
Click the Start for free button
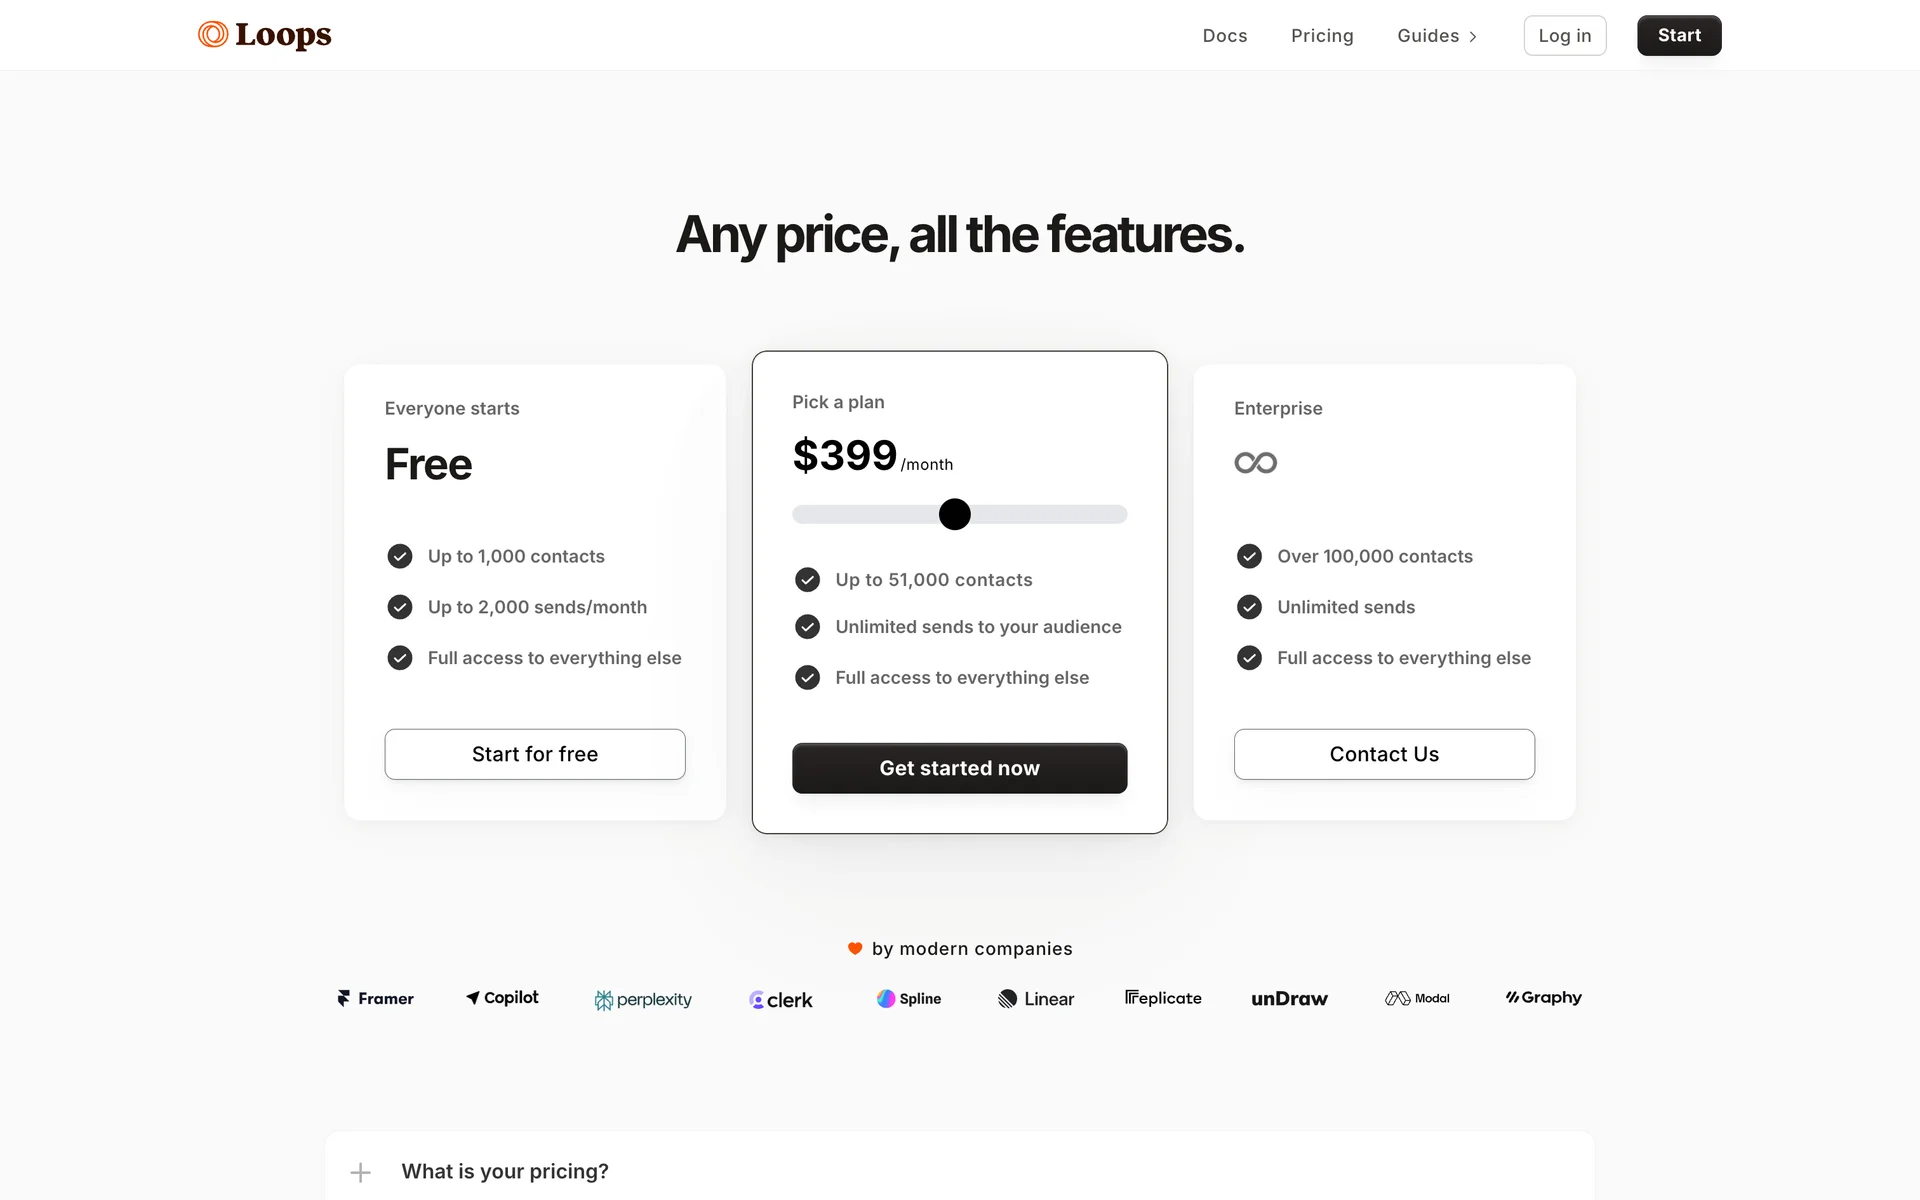[x=535, y=754]
